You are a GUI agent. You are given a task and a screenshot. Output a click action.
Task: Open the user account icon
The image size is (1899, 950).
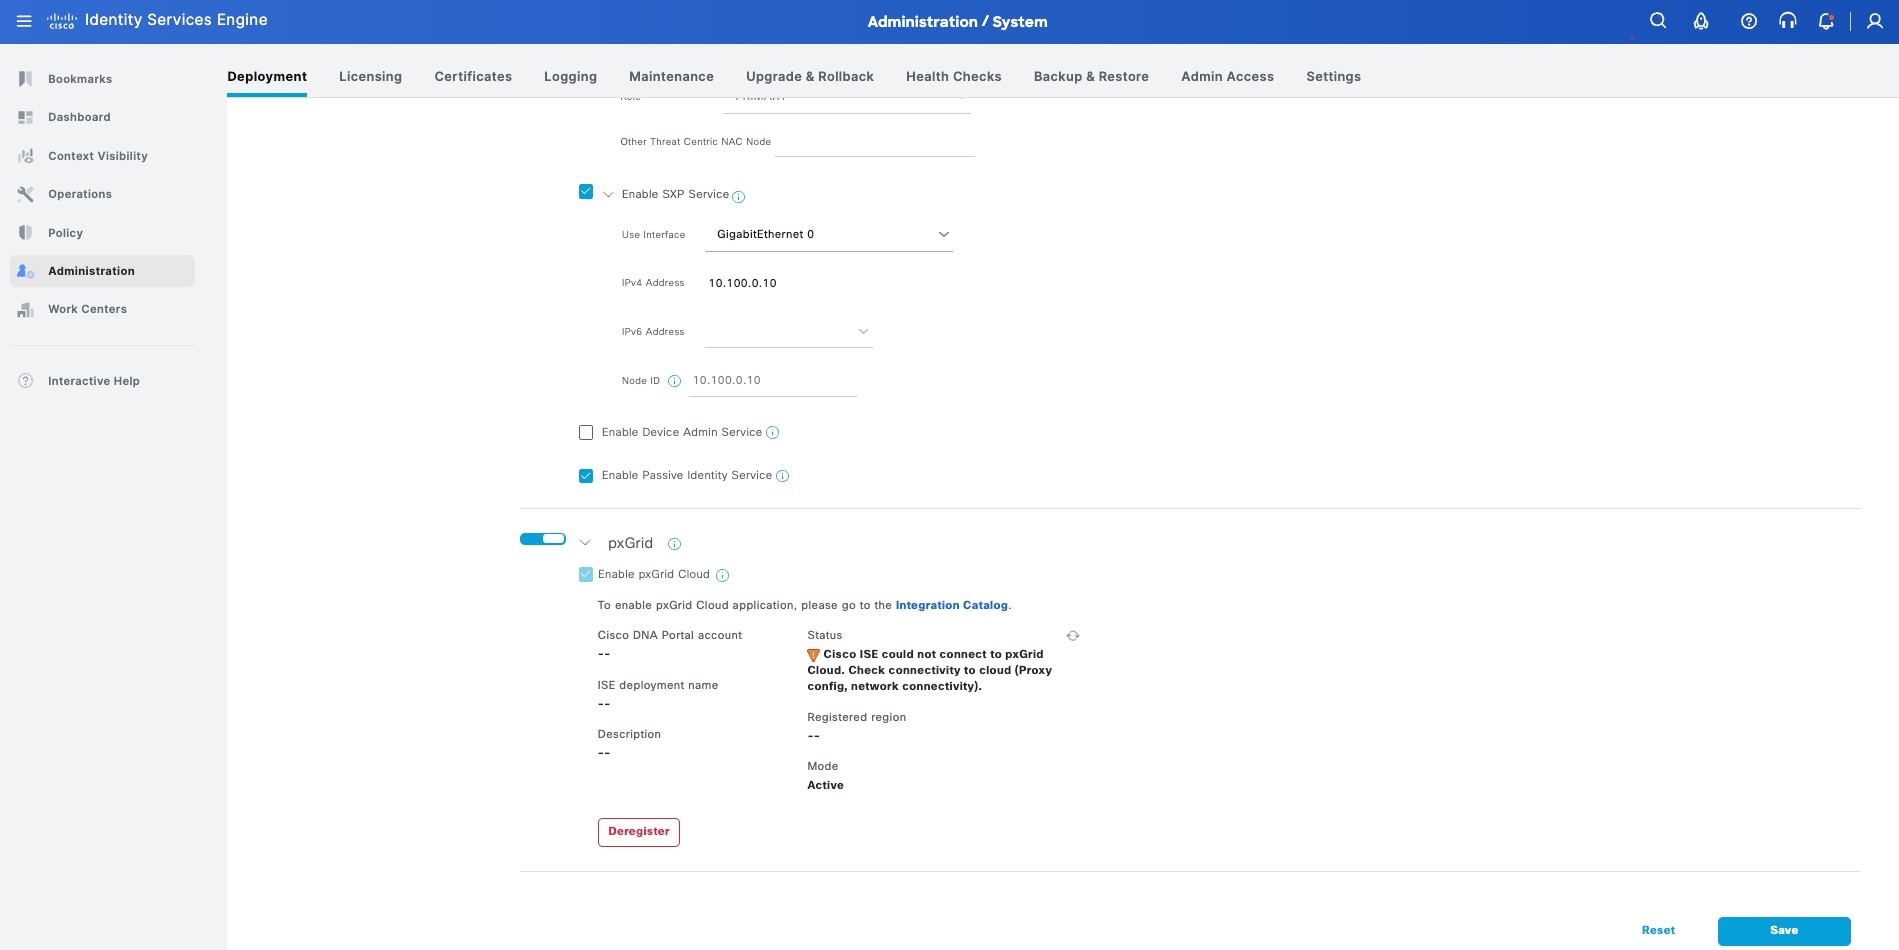coord(1875,21)
